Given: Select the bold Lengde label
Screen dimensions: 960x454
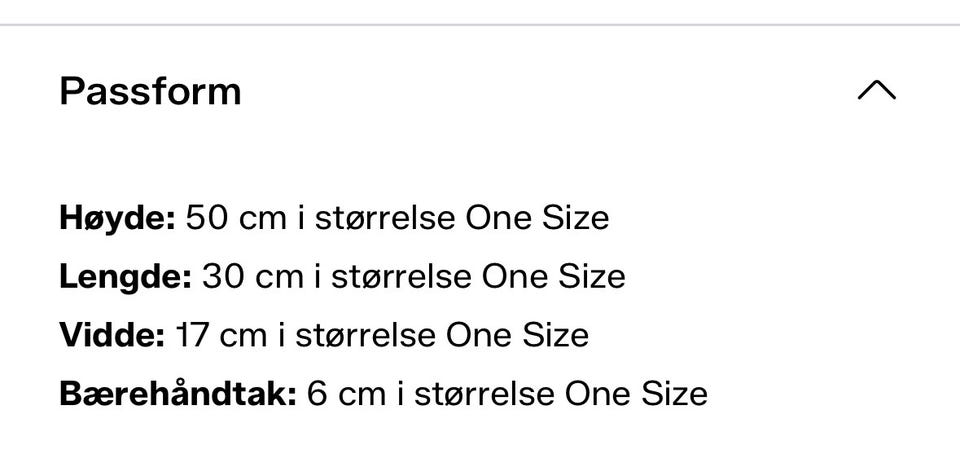Looking at the screenshot, I should [x=126, y=277].
